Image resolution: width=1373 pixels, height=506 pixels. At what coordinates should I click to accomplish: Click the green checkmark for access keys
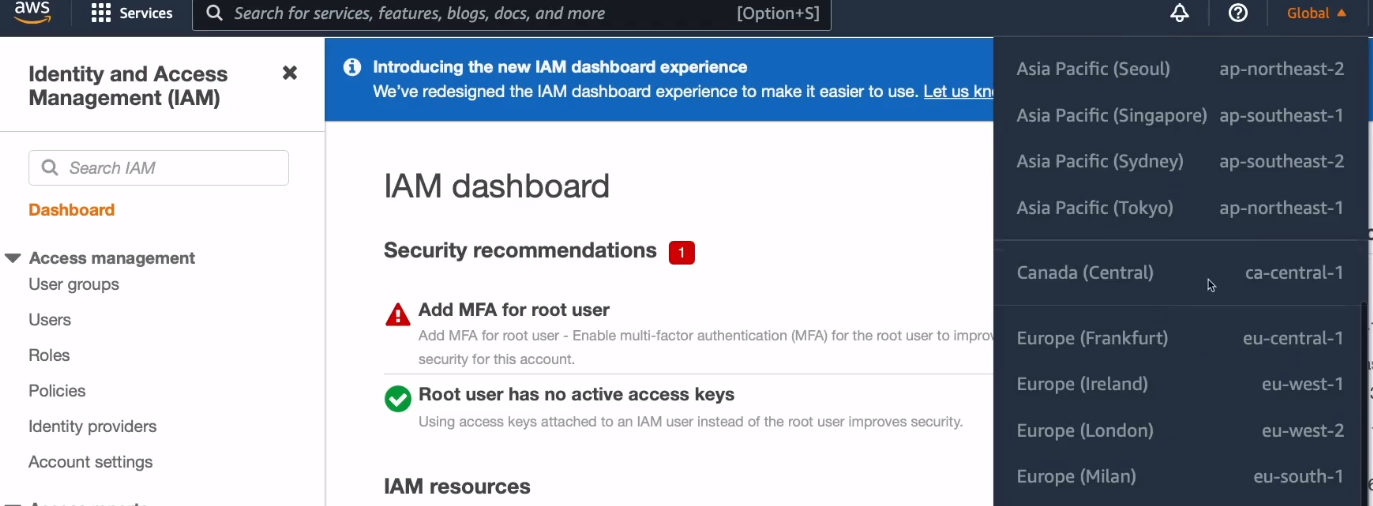pyautogui.click(x=398, y=399)
